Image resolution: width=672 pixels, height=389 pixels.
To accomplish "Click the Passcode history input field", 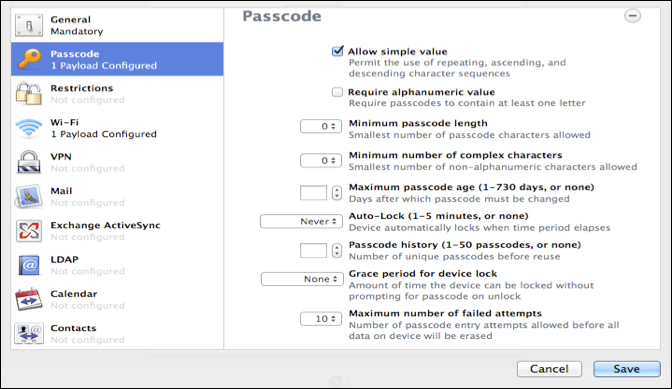I will coord(313,251).
